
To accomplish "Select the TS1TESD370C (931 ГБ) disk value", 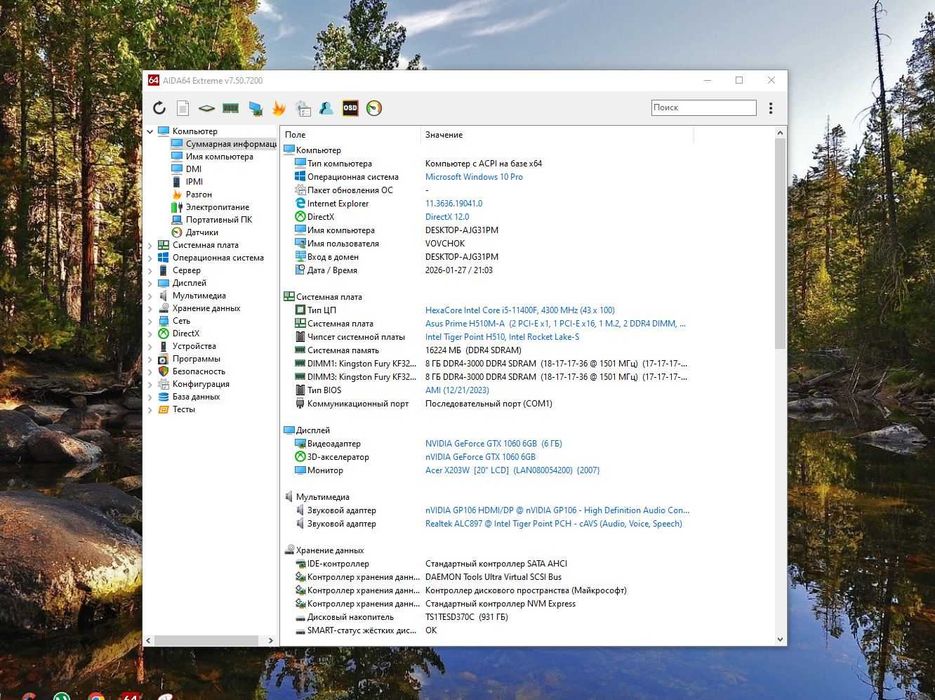I will coord(466,617).
